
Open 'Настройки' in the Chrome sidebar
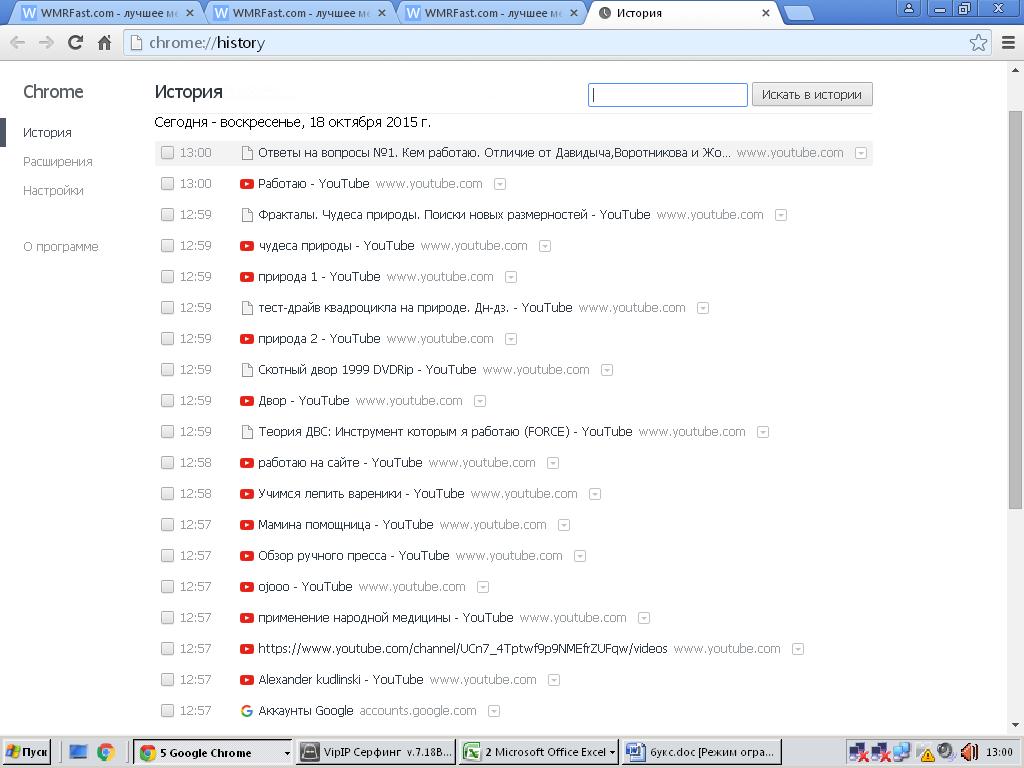click(x=54, y=191)
